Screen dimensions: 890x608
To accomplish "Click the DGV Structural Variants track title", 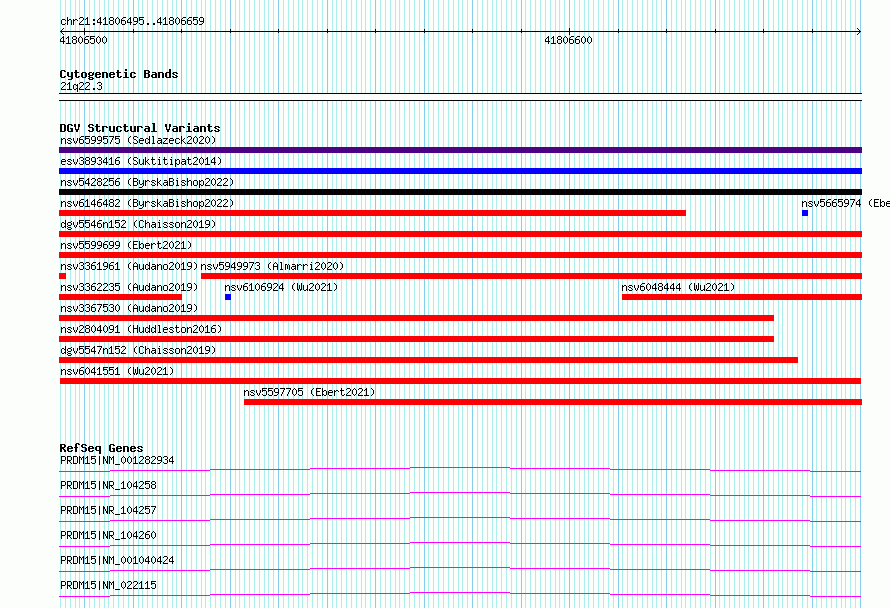I will [140, 128].
